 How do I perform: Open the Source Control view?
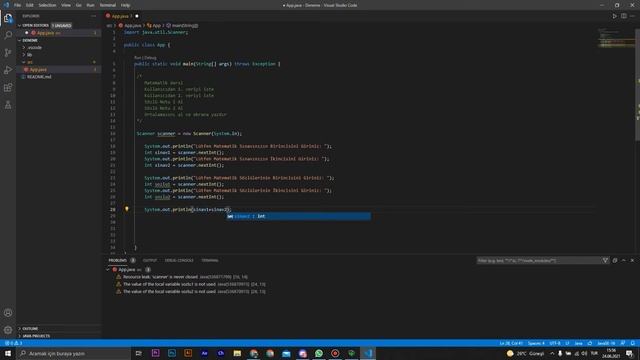click(8, 53)
